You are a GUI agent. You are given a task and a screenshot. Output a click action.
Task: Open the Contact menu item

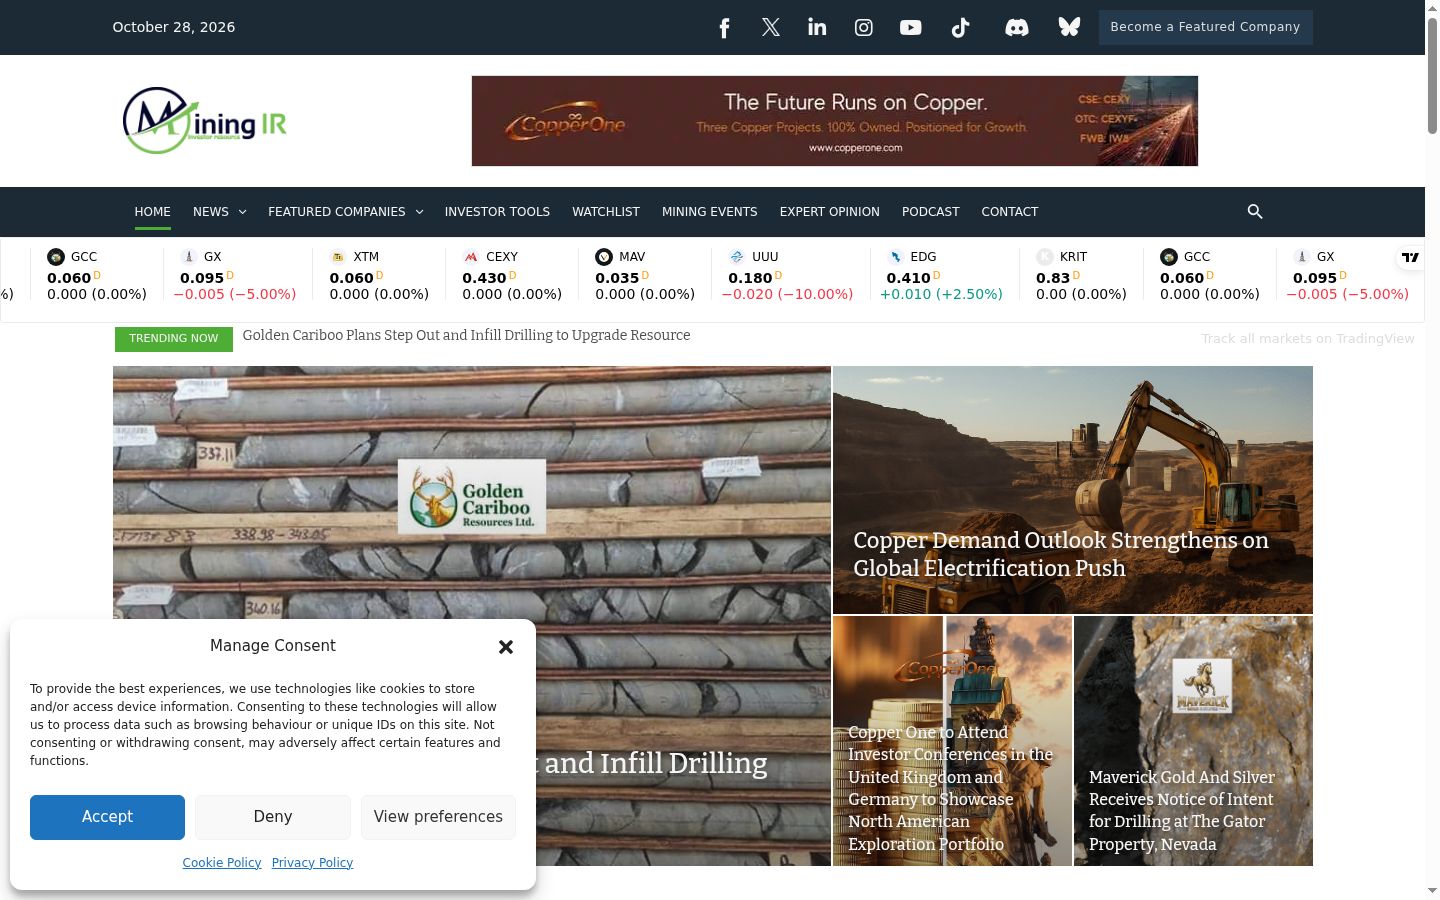[1010, 212]
